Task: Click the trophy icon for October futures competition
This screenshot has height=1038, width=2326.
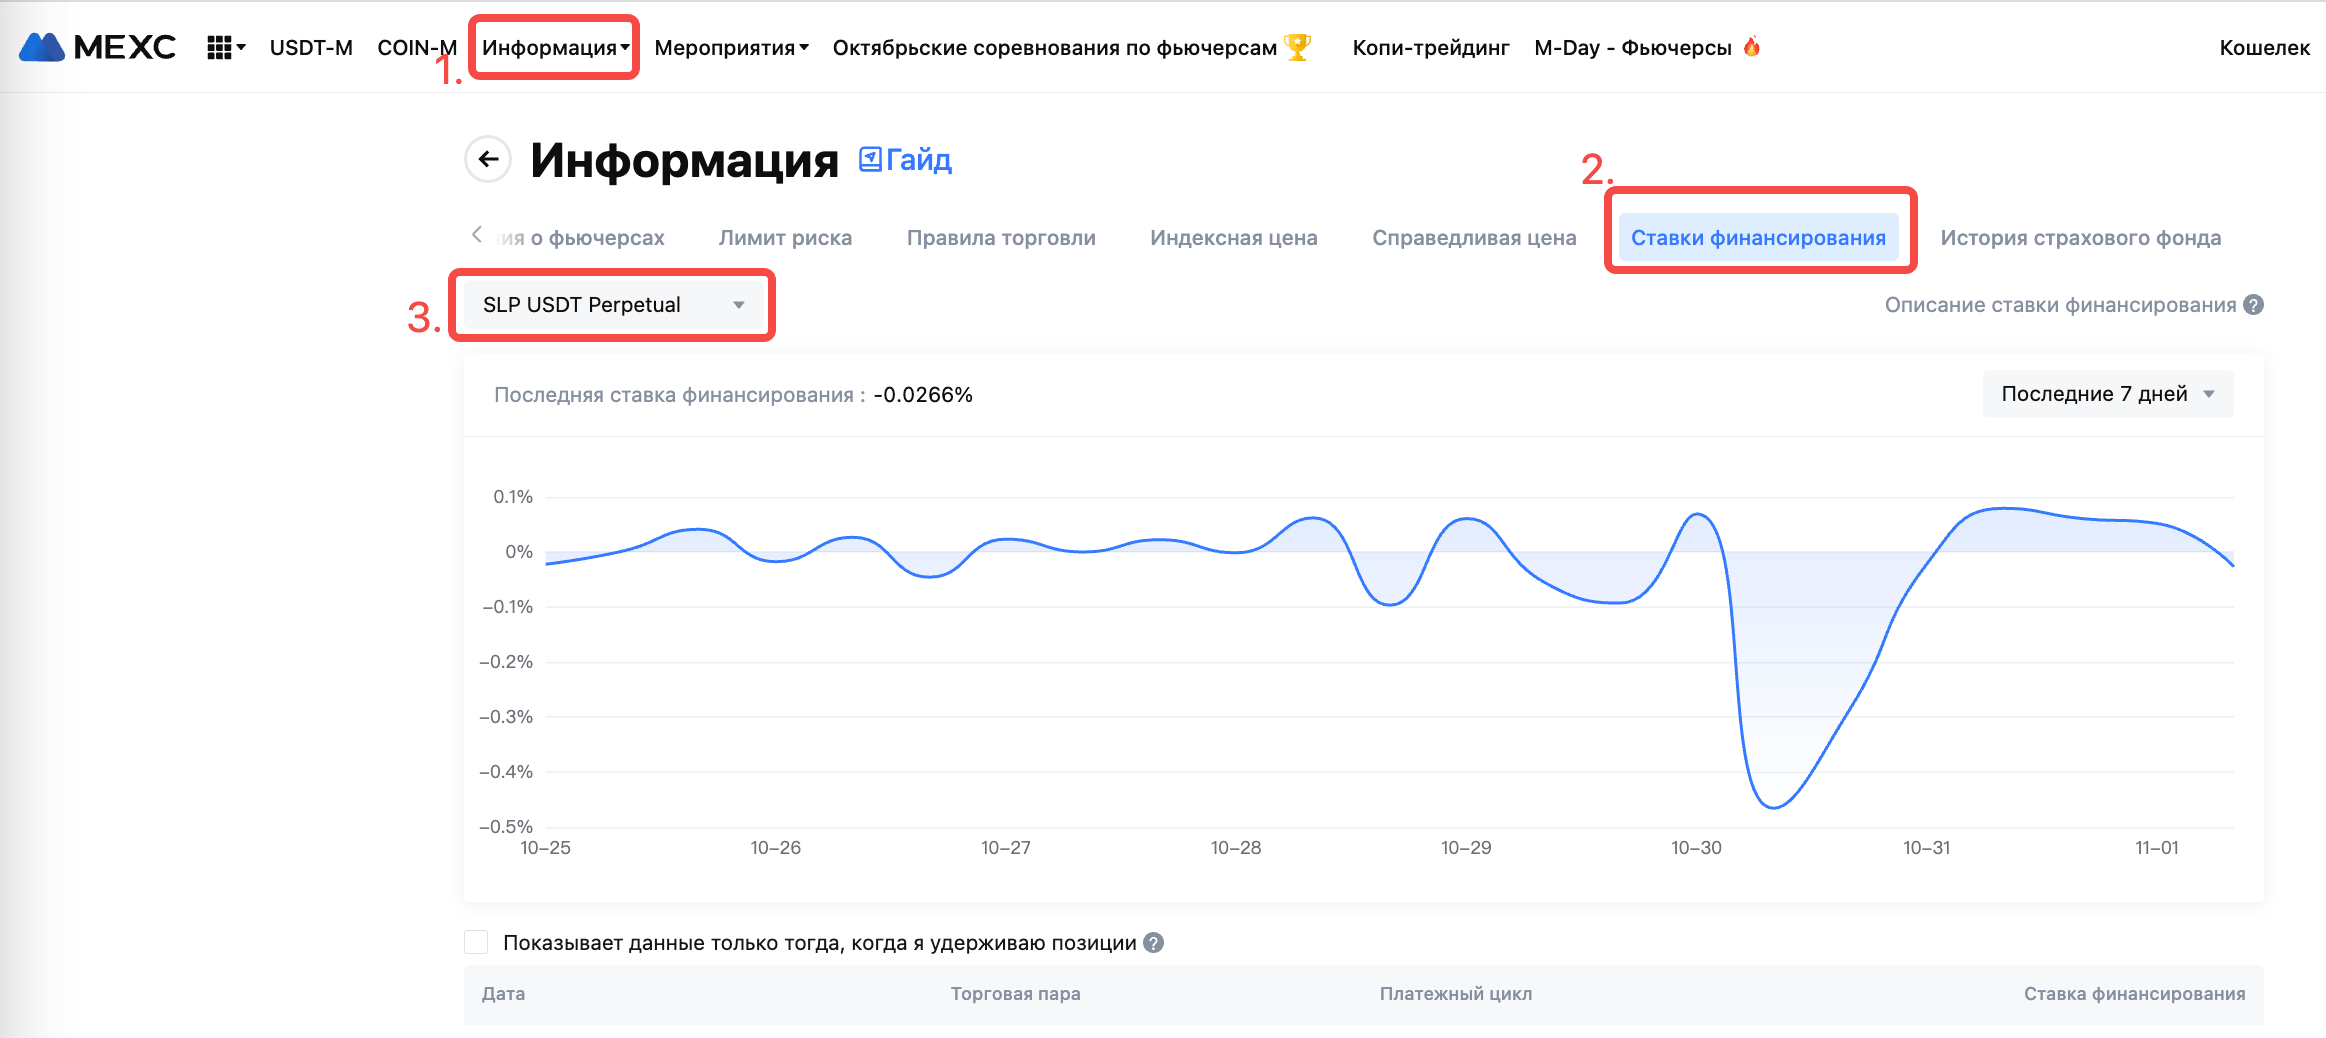Action: click(x=1297, y=47)
